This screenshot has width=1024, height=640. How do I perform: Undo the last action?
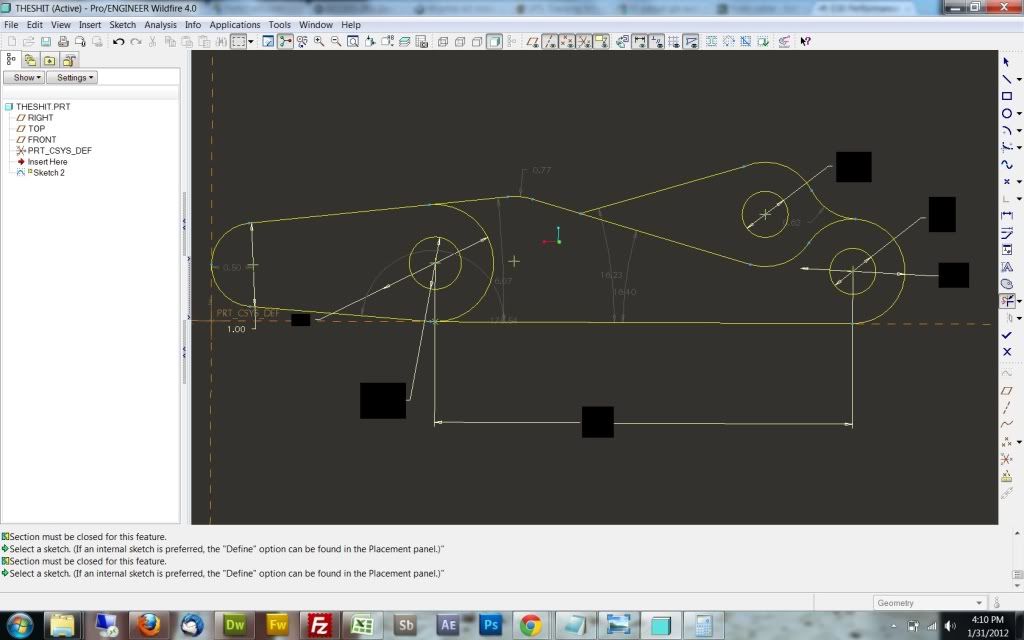118,41
